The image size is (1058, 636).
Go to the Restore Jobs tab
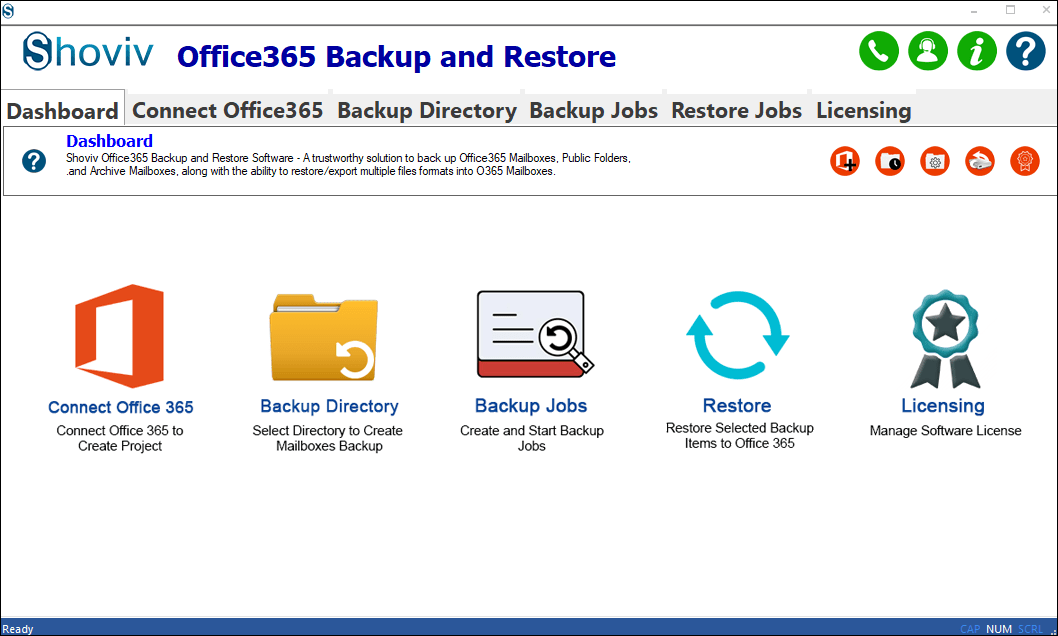click(x=736, y=111)
